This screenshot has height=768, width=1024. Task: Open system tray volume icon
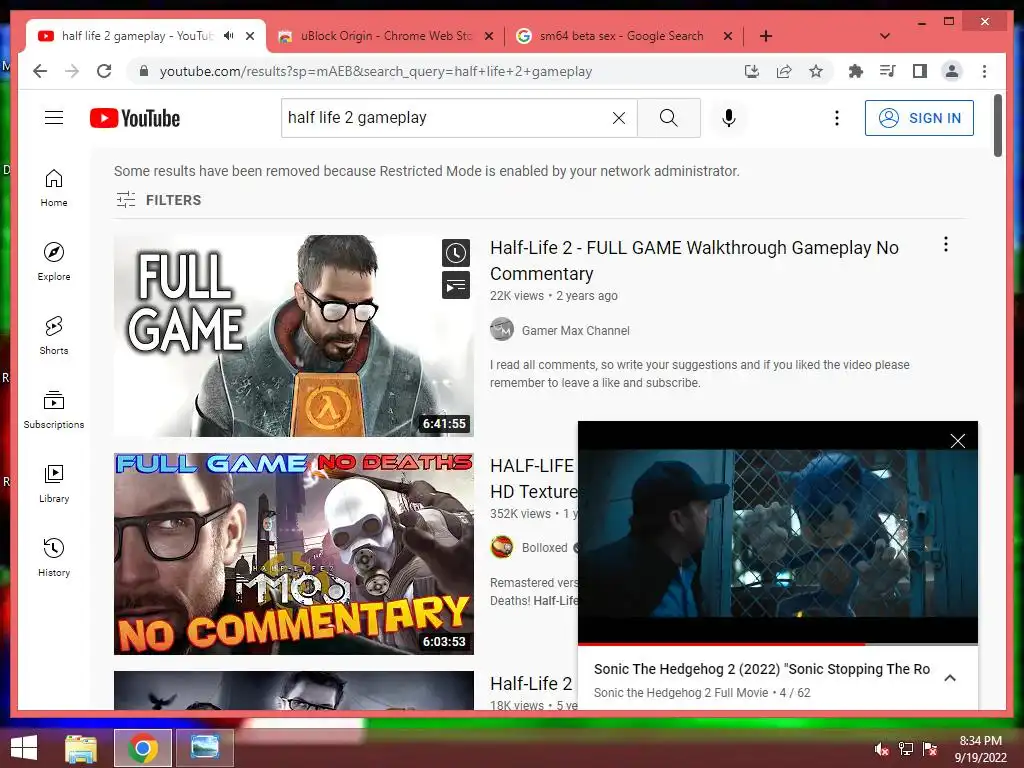[x=882, y=749]
